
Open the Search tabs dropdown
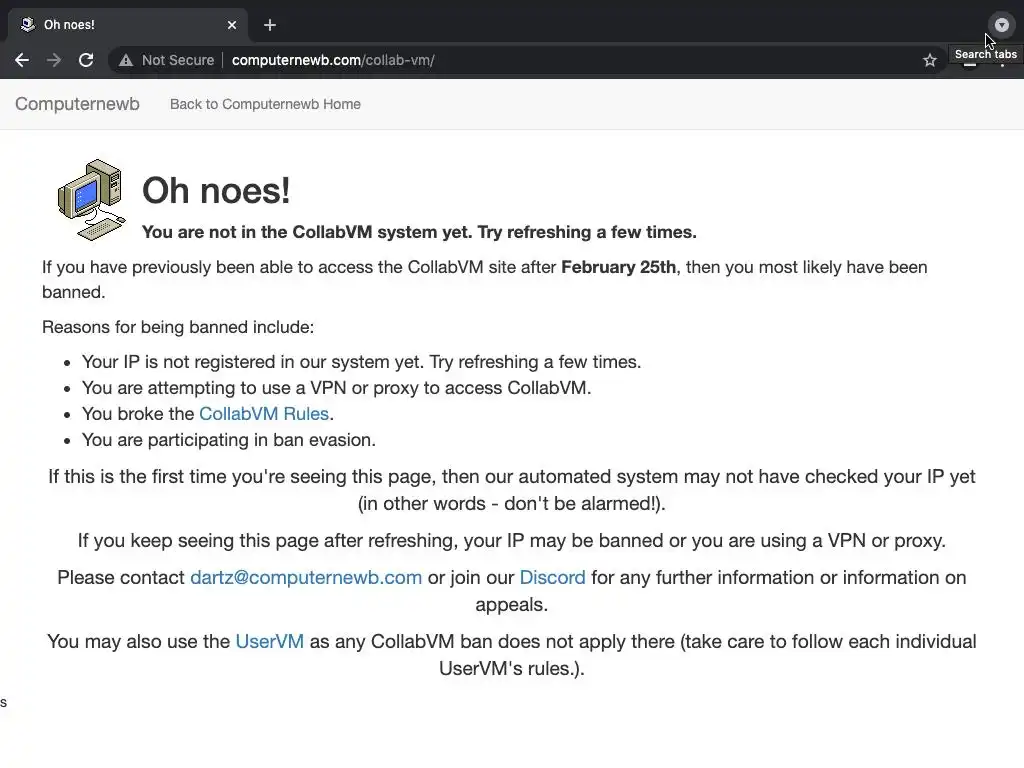(x=1001, y=25)
